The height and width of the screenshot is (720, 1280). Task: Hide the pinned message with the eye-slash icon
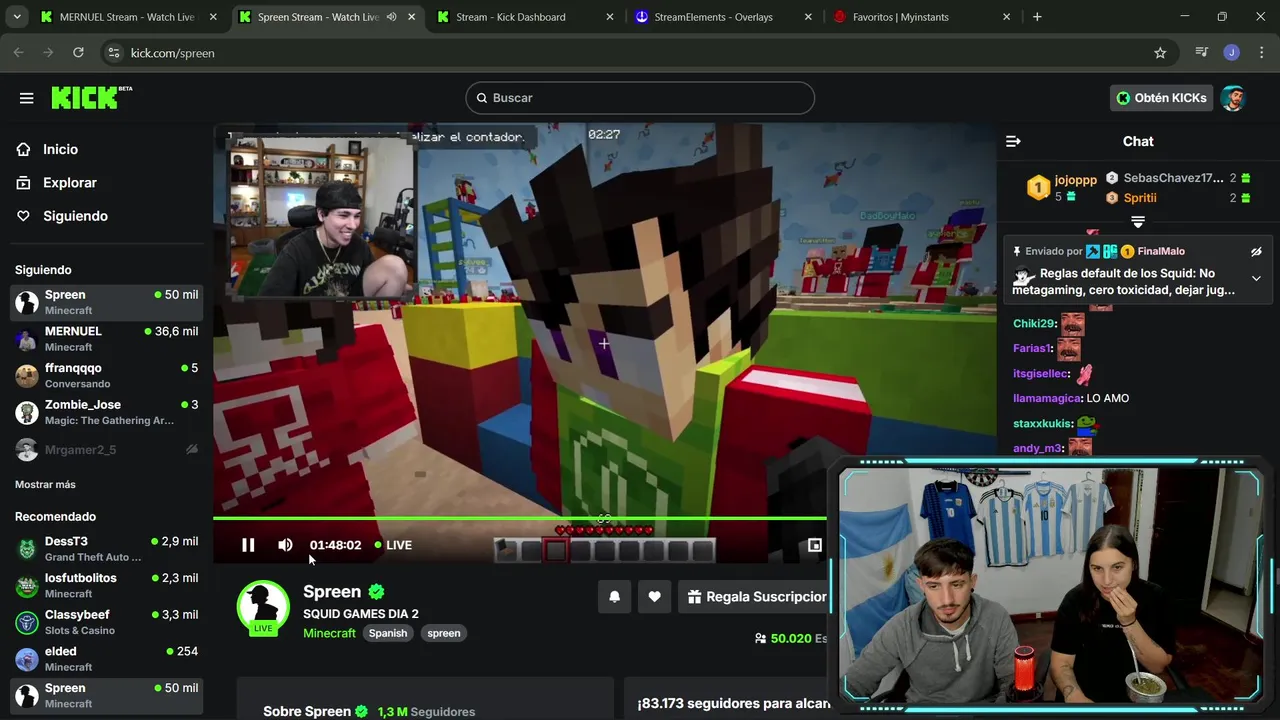(x=1256, y=252)
